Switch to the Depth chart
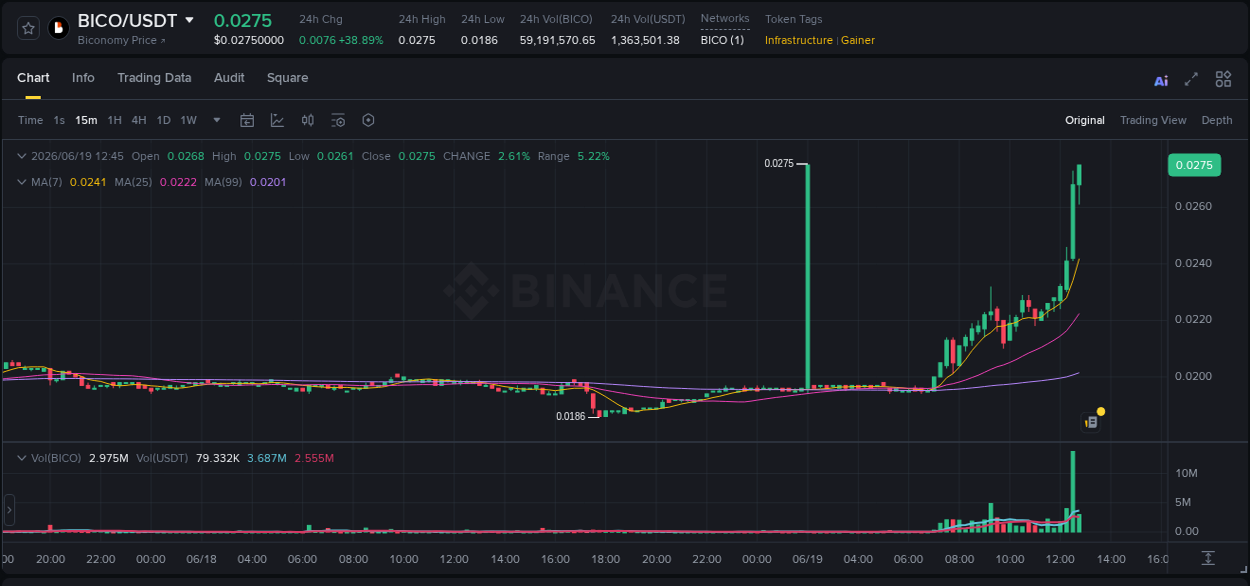This screenshot has width=1250, height=586. 1217,120
